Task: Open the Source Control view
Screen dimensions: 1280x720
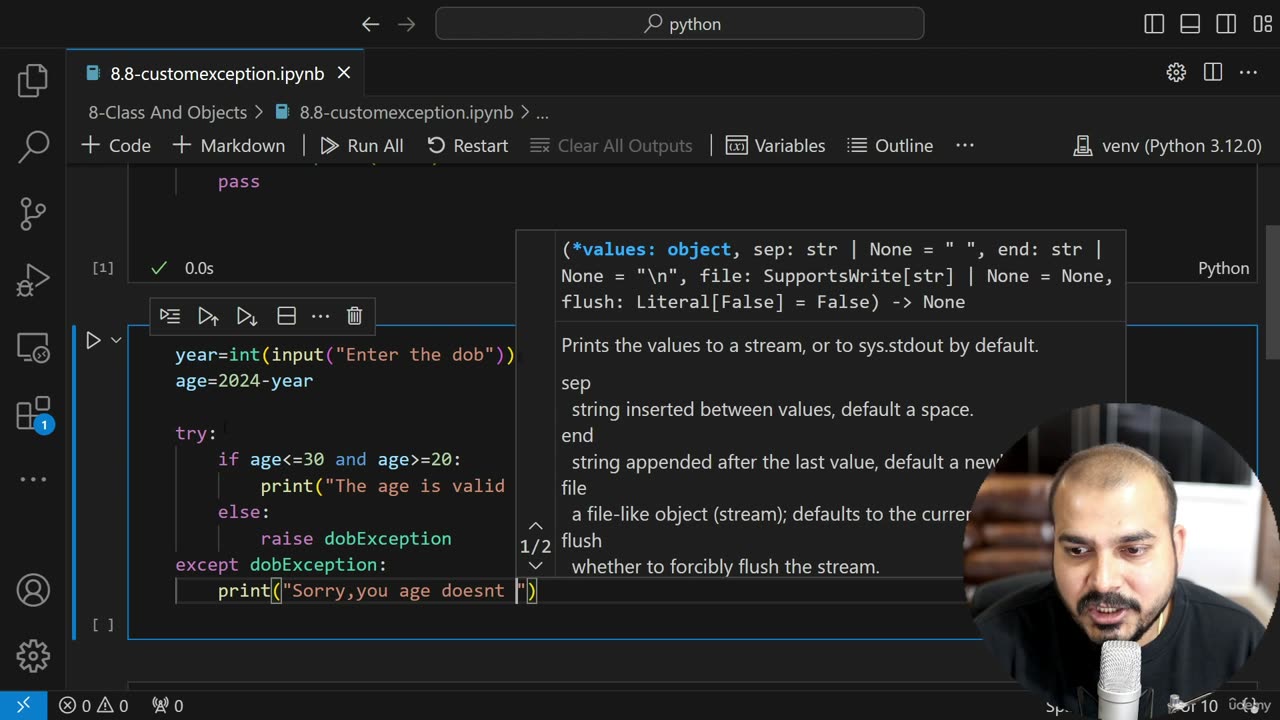Action: click(x=33, y=213)
